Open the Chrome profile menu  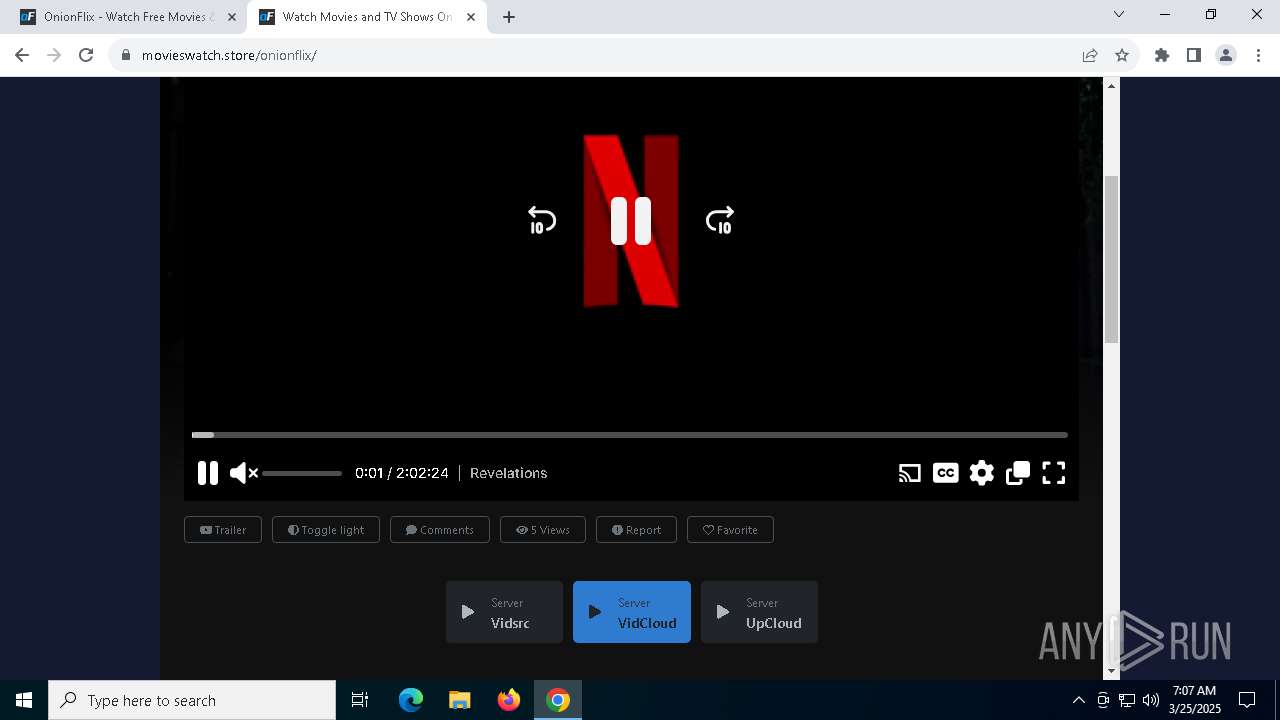(x=1226, y=55)
